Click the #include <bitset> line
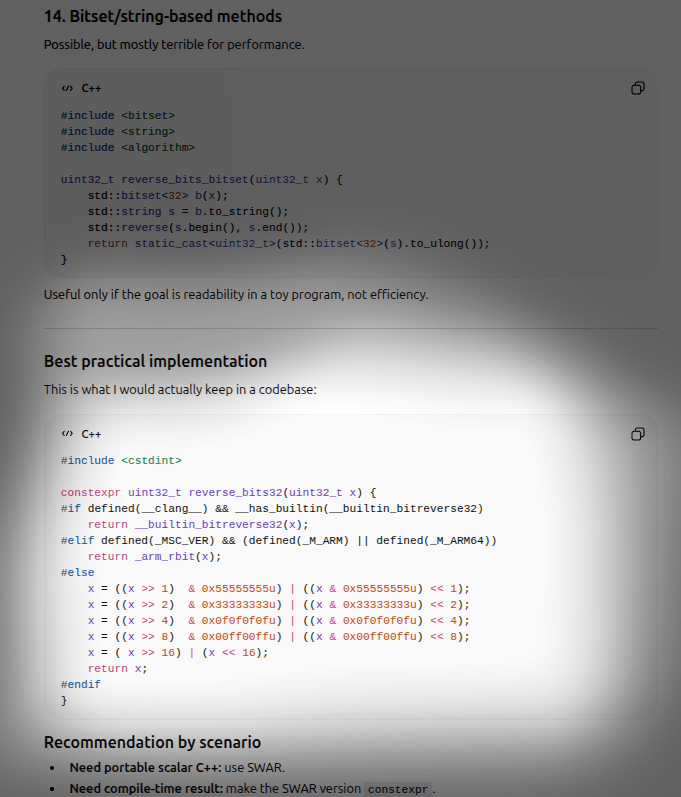Screen dimensions: 681x797 [x=118, y=115]
